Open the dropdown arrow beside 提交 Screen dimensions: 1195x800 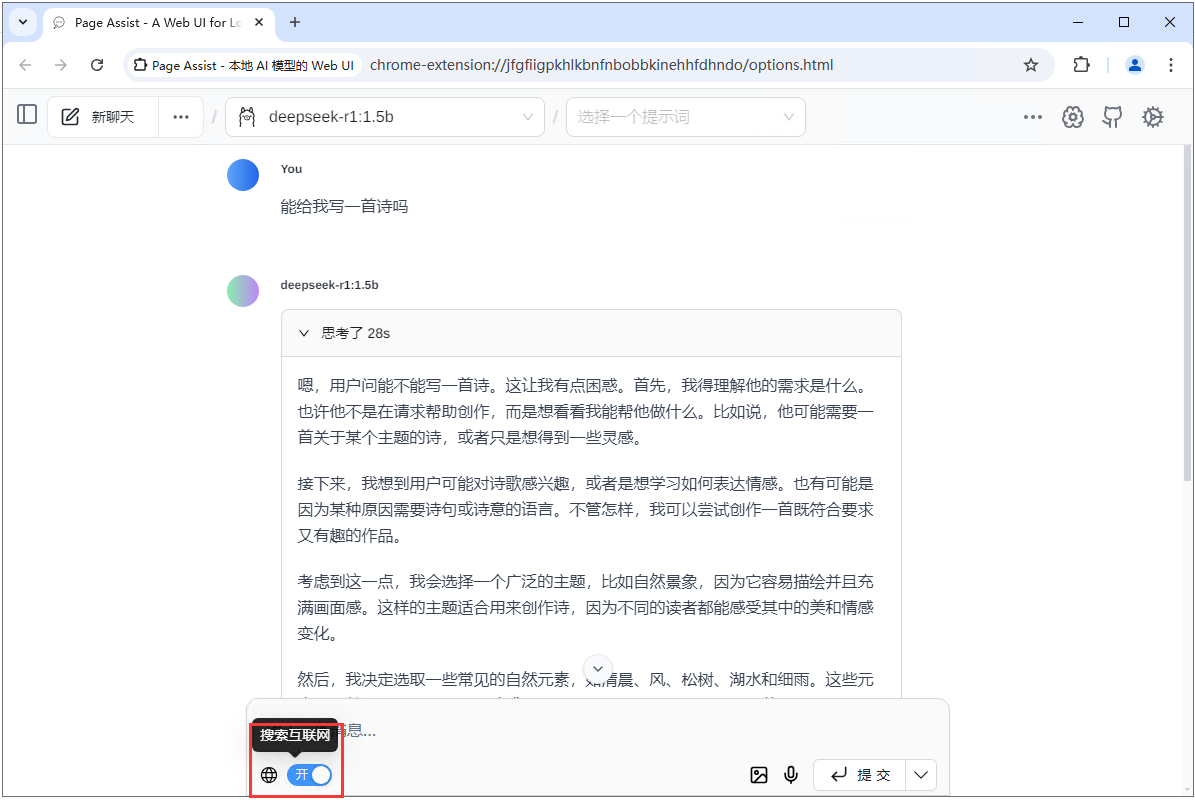coord(921,775)
